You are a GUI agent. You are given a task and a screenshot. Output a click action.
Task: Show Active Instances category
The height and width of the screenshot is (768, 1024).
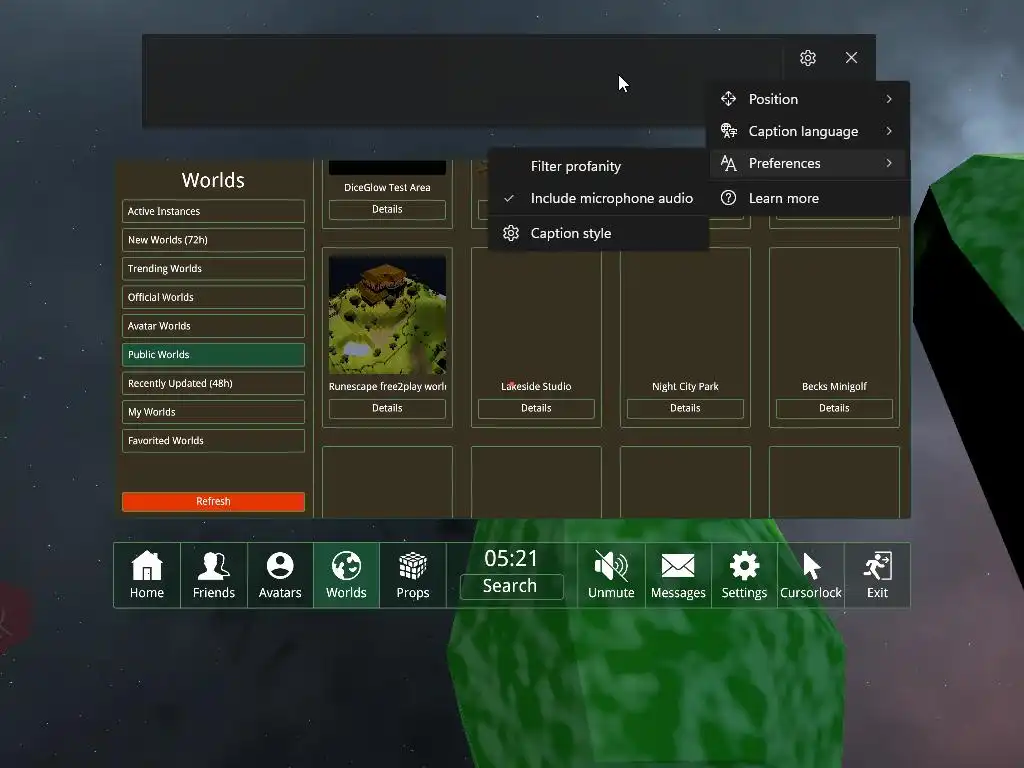click(213, 211)
